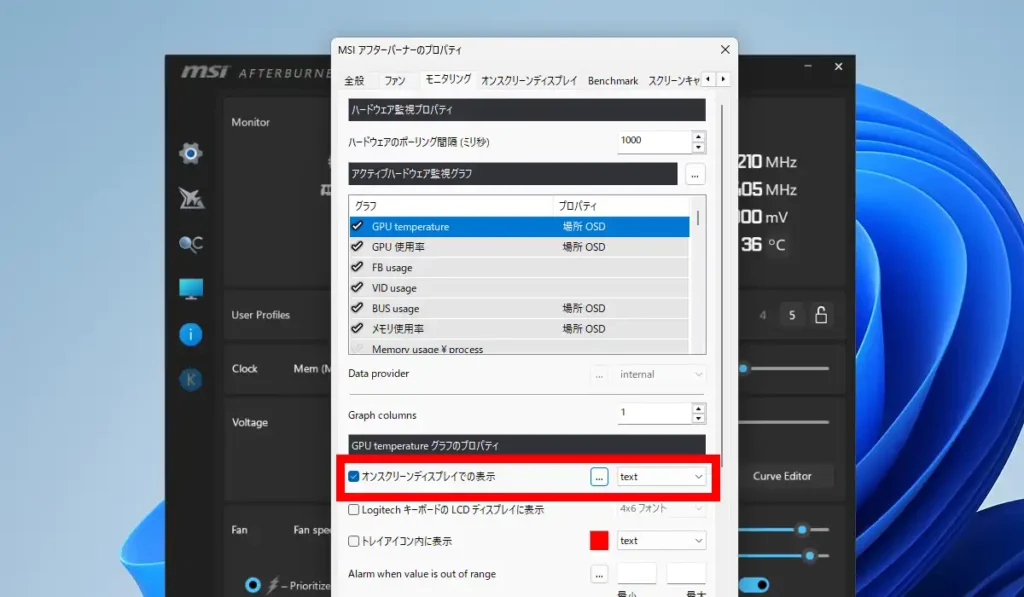
Task: Check the トレイアイコン内に表示 checkbox
Action: click(354, 541)
